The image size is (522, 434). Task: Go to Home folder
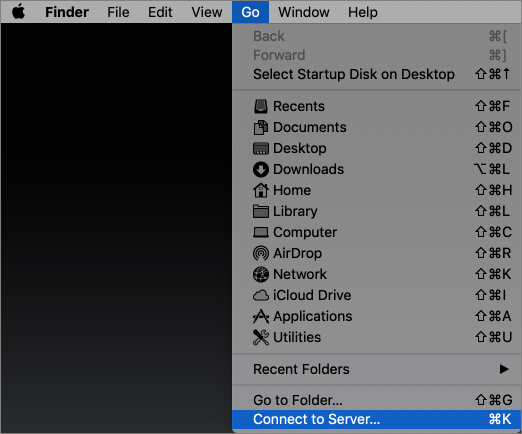[377, 190]
